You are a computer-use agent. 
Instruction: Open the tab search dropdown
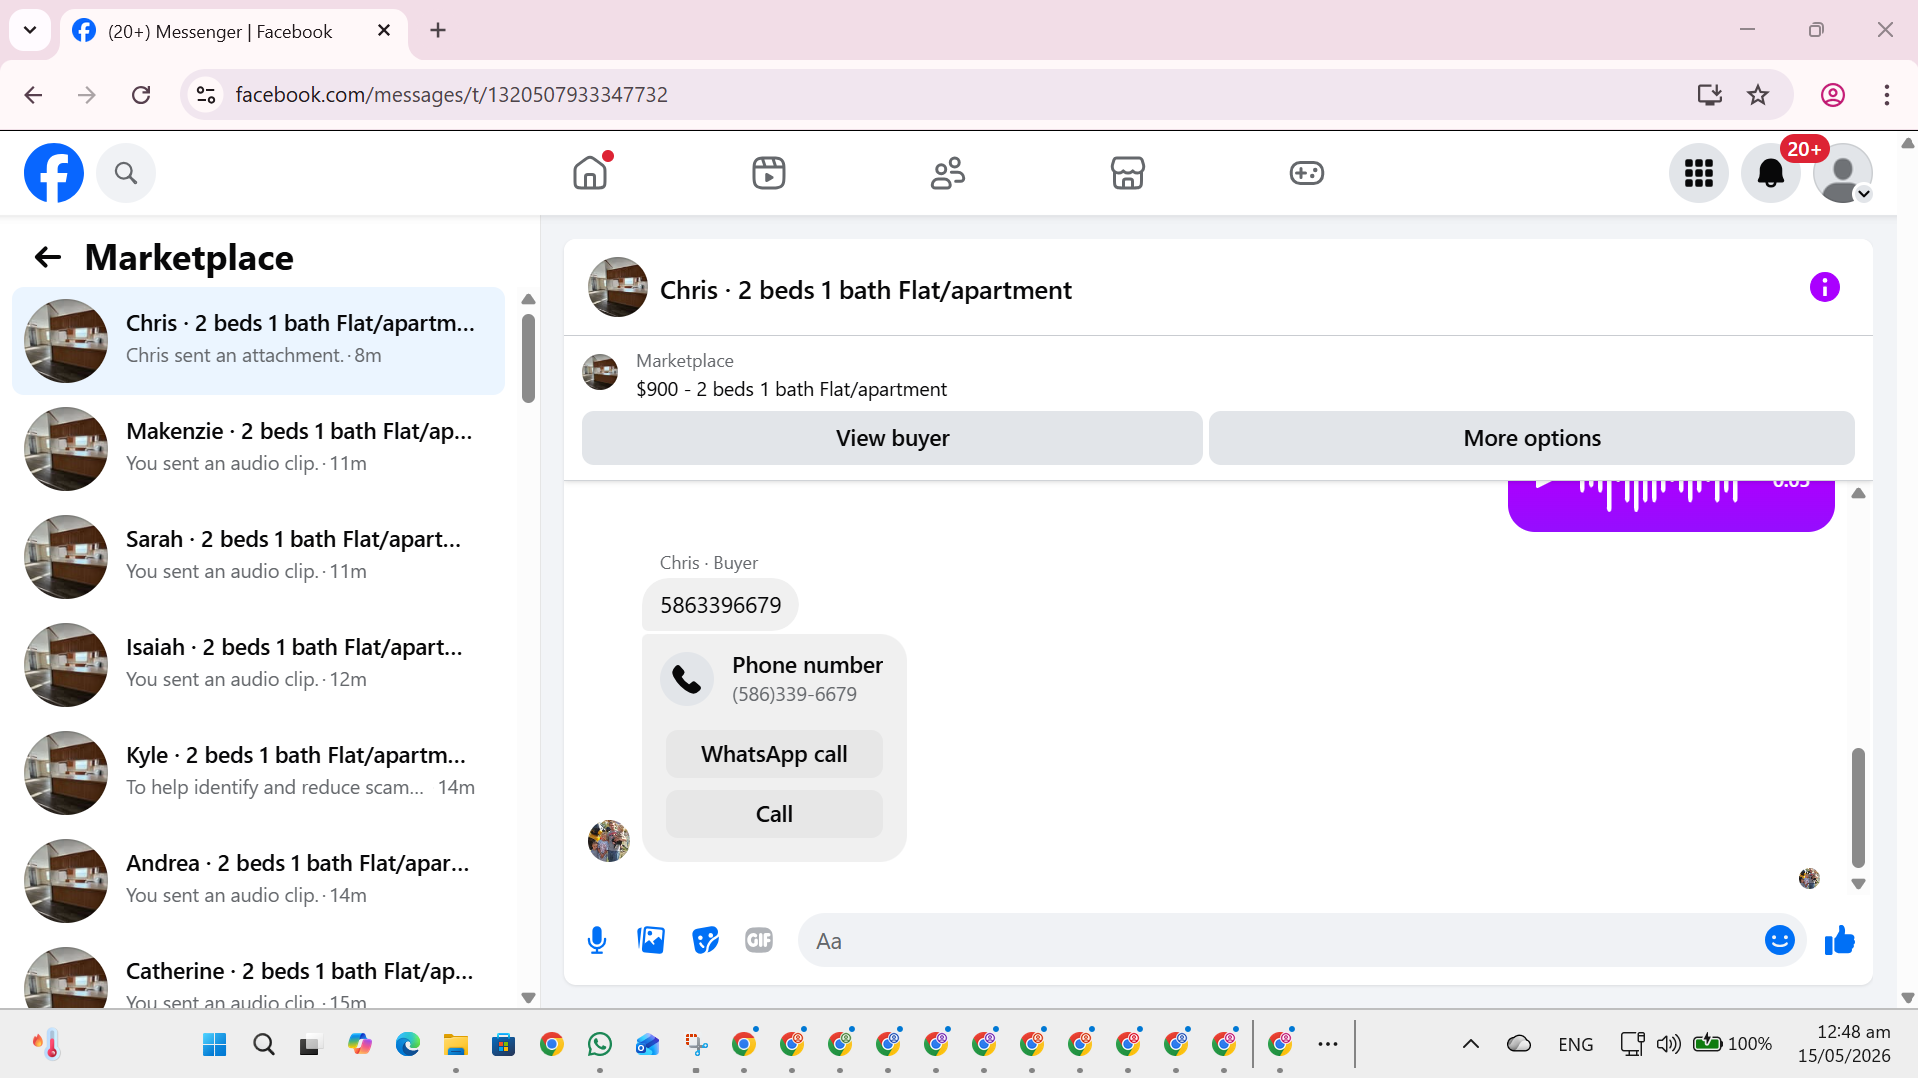30,30
